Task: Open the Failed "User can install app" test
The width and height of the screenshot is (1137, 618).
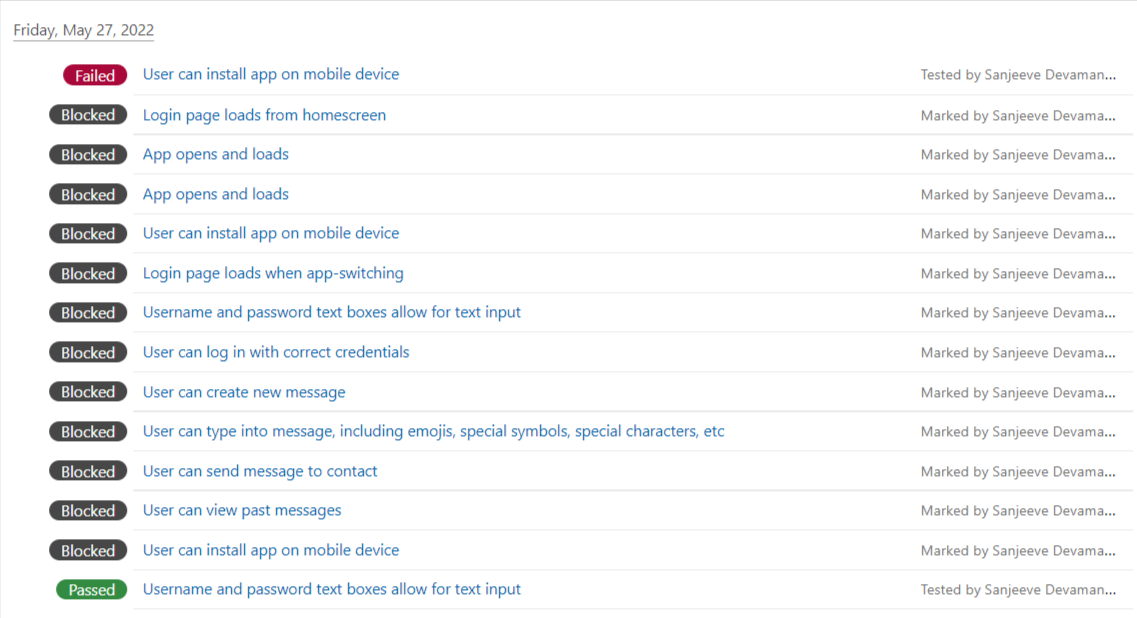Action: coord(270,74)
